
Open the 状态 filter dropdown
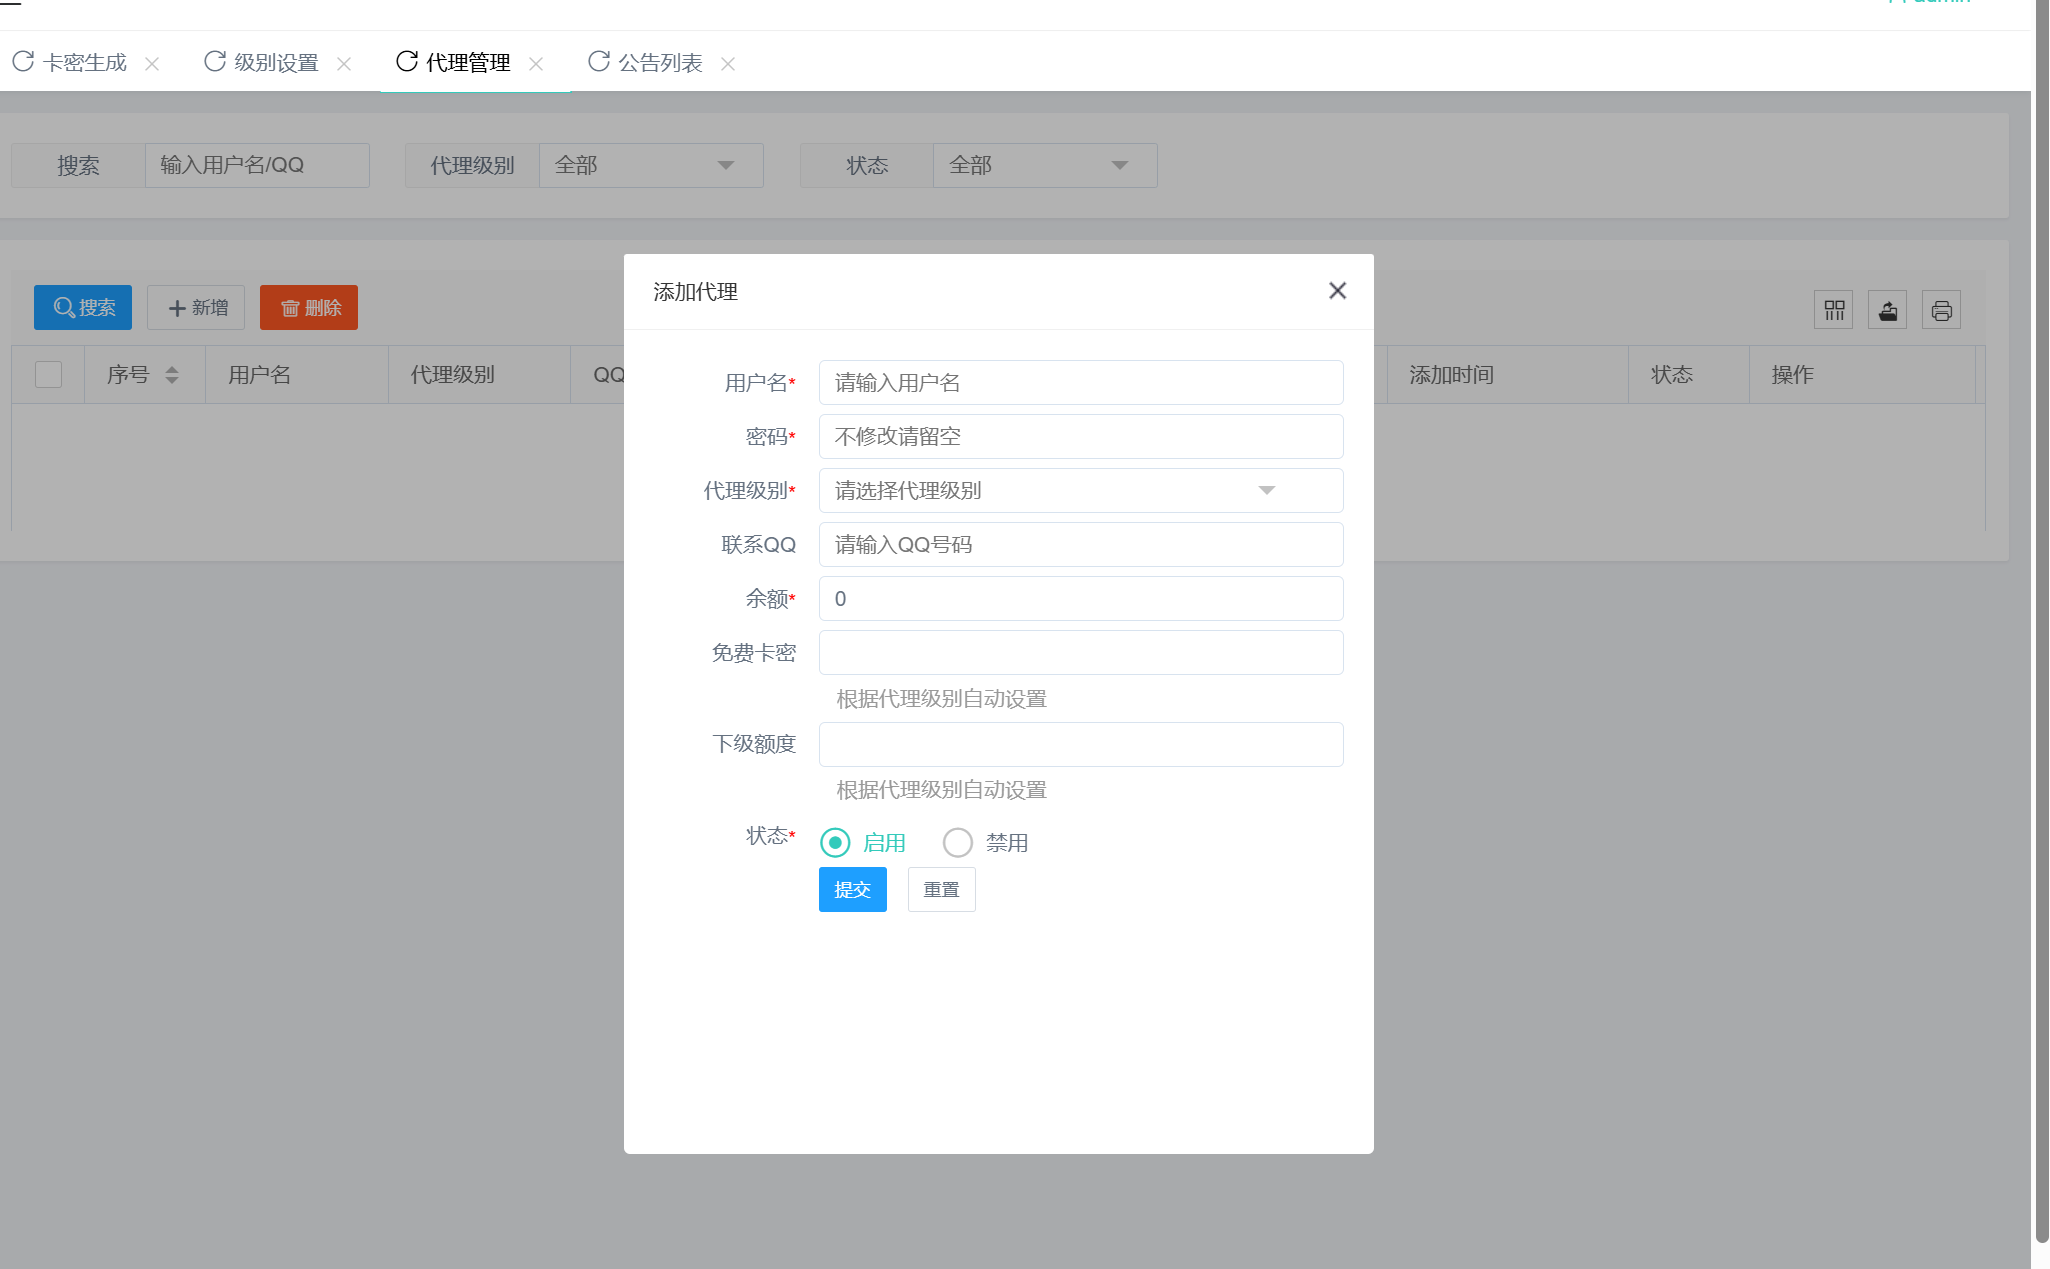point(1045,165)
